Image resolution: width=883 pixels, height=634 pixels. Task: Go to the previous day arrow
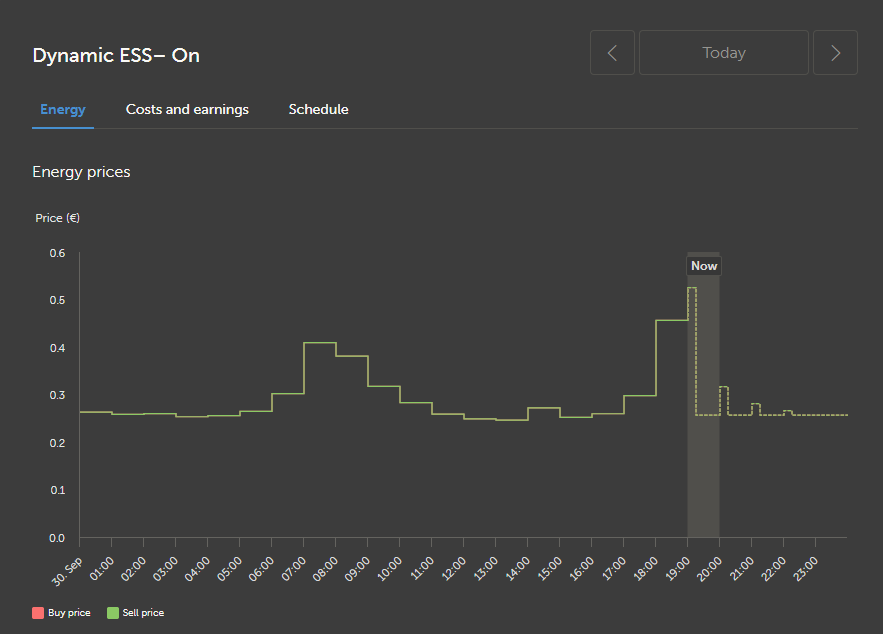coord(612,53)
